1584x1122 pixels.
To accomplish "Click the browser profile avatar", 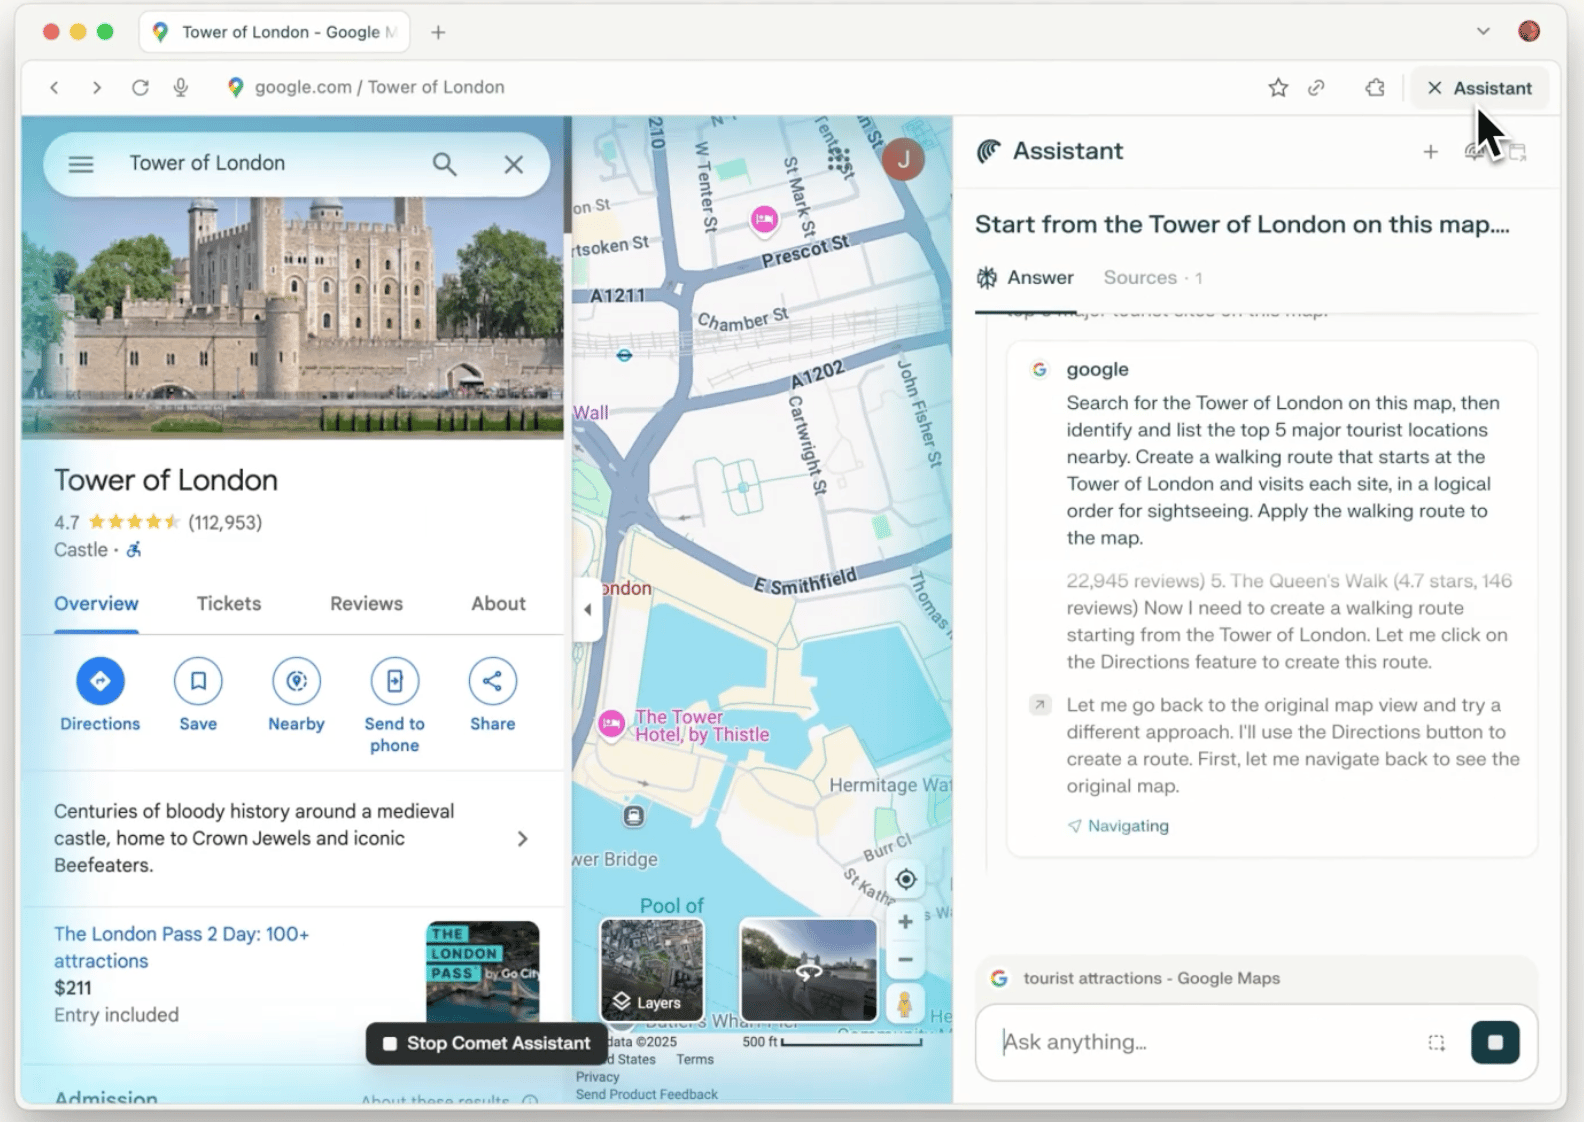I will 1529,31.
